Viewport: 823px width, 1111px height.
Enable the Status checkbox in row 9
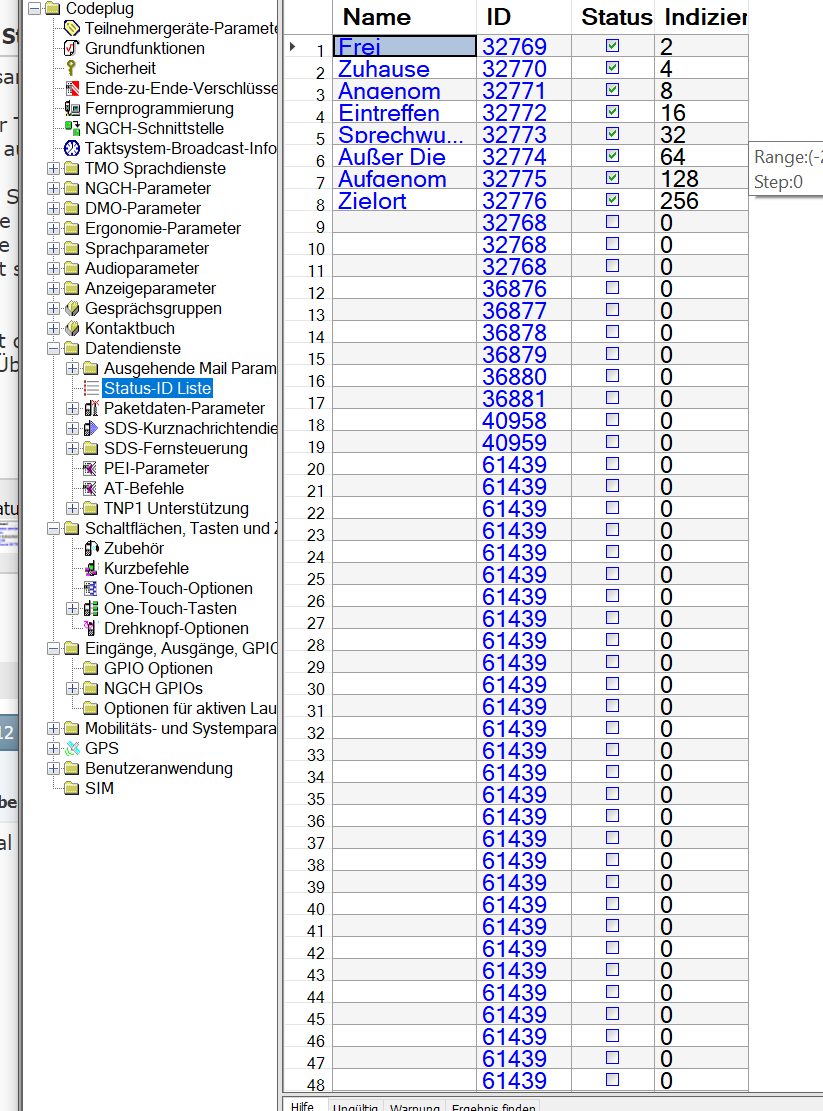613,222
